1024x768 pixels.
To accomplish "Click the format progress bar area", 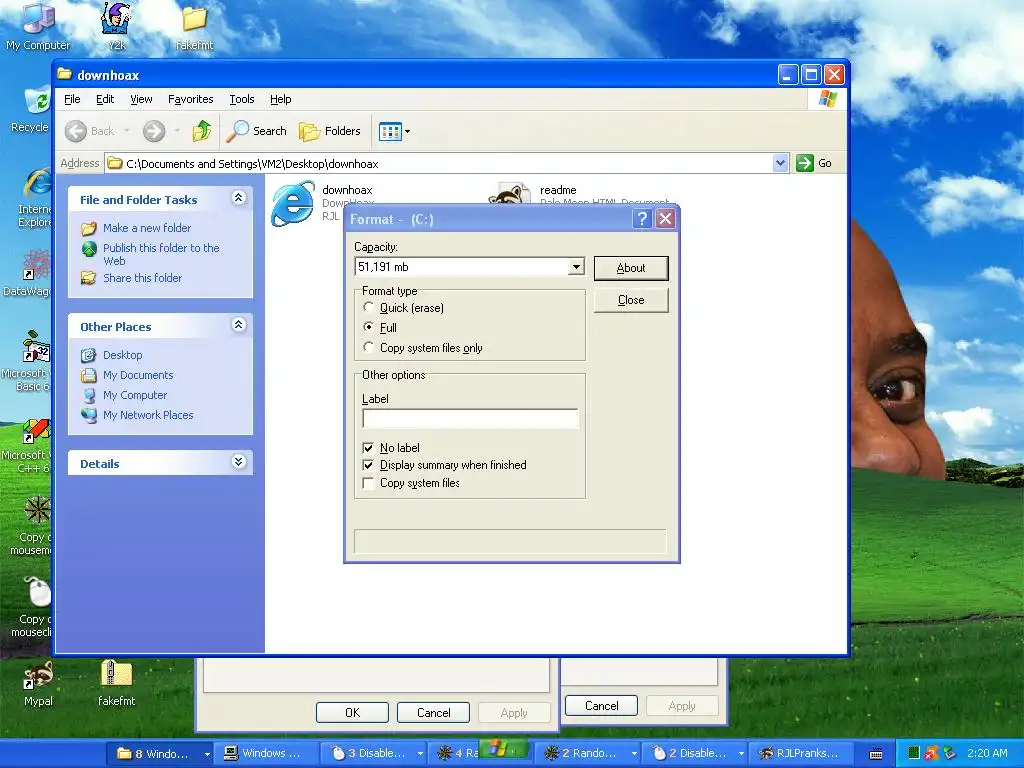I will pos(510,541).
